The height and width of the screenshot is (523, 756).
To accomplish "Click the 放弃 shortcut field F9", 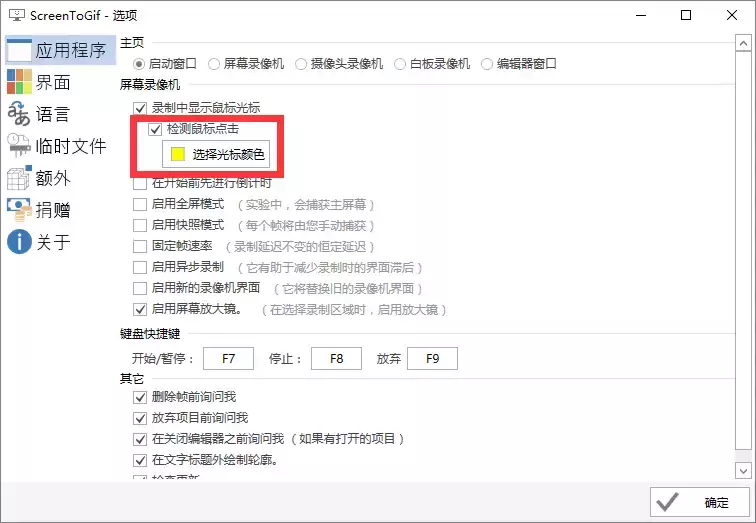I will [x=432, y=359].
